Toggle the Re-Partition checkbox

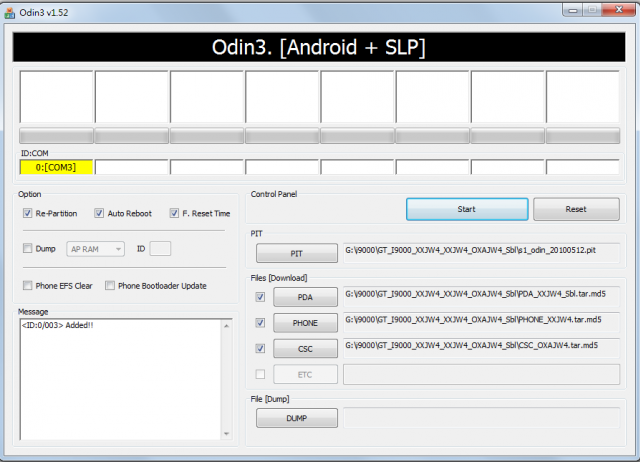tap(27, 213)
